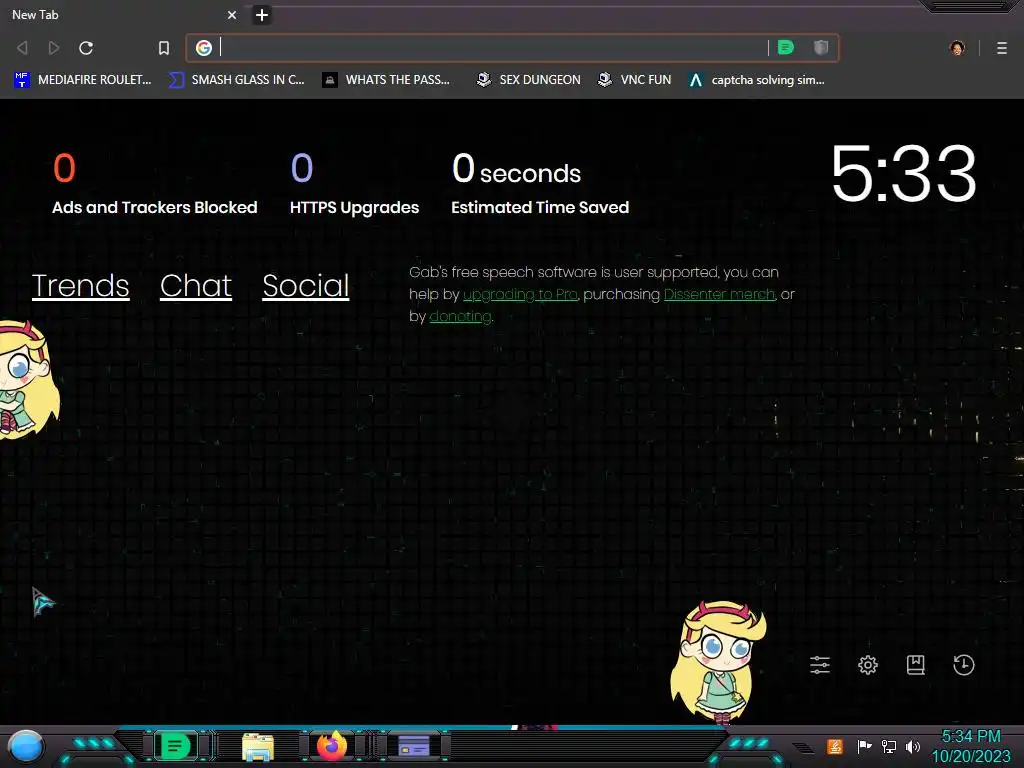Screen dimensions: 1024x768
Task: Click the bookmark icon beside reload
Action: coord(164,48)
